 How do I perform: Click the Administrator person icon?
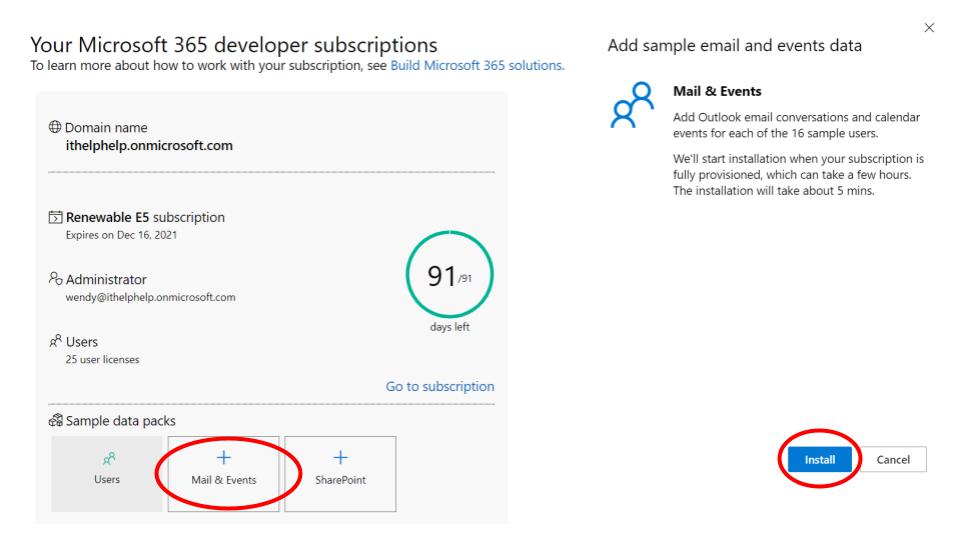pos(55,279)
